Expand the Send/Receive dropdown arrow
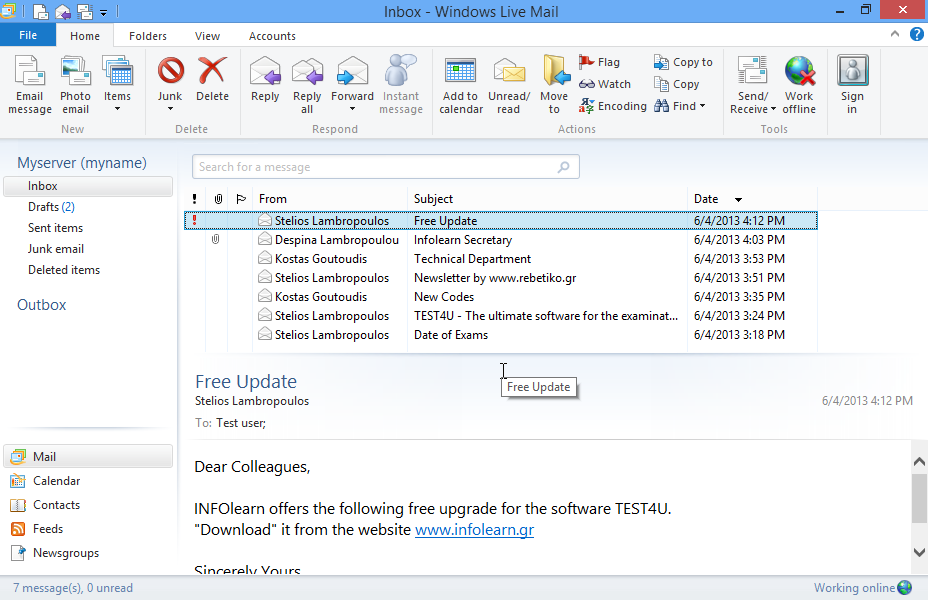This screenshot has width=928, height=600. 773,109
